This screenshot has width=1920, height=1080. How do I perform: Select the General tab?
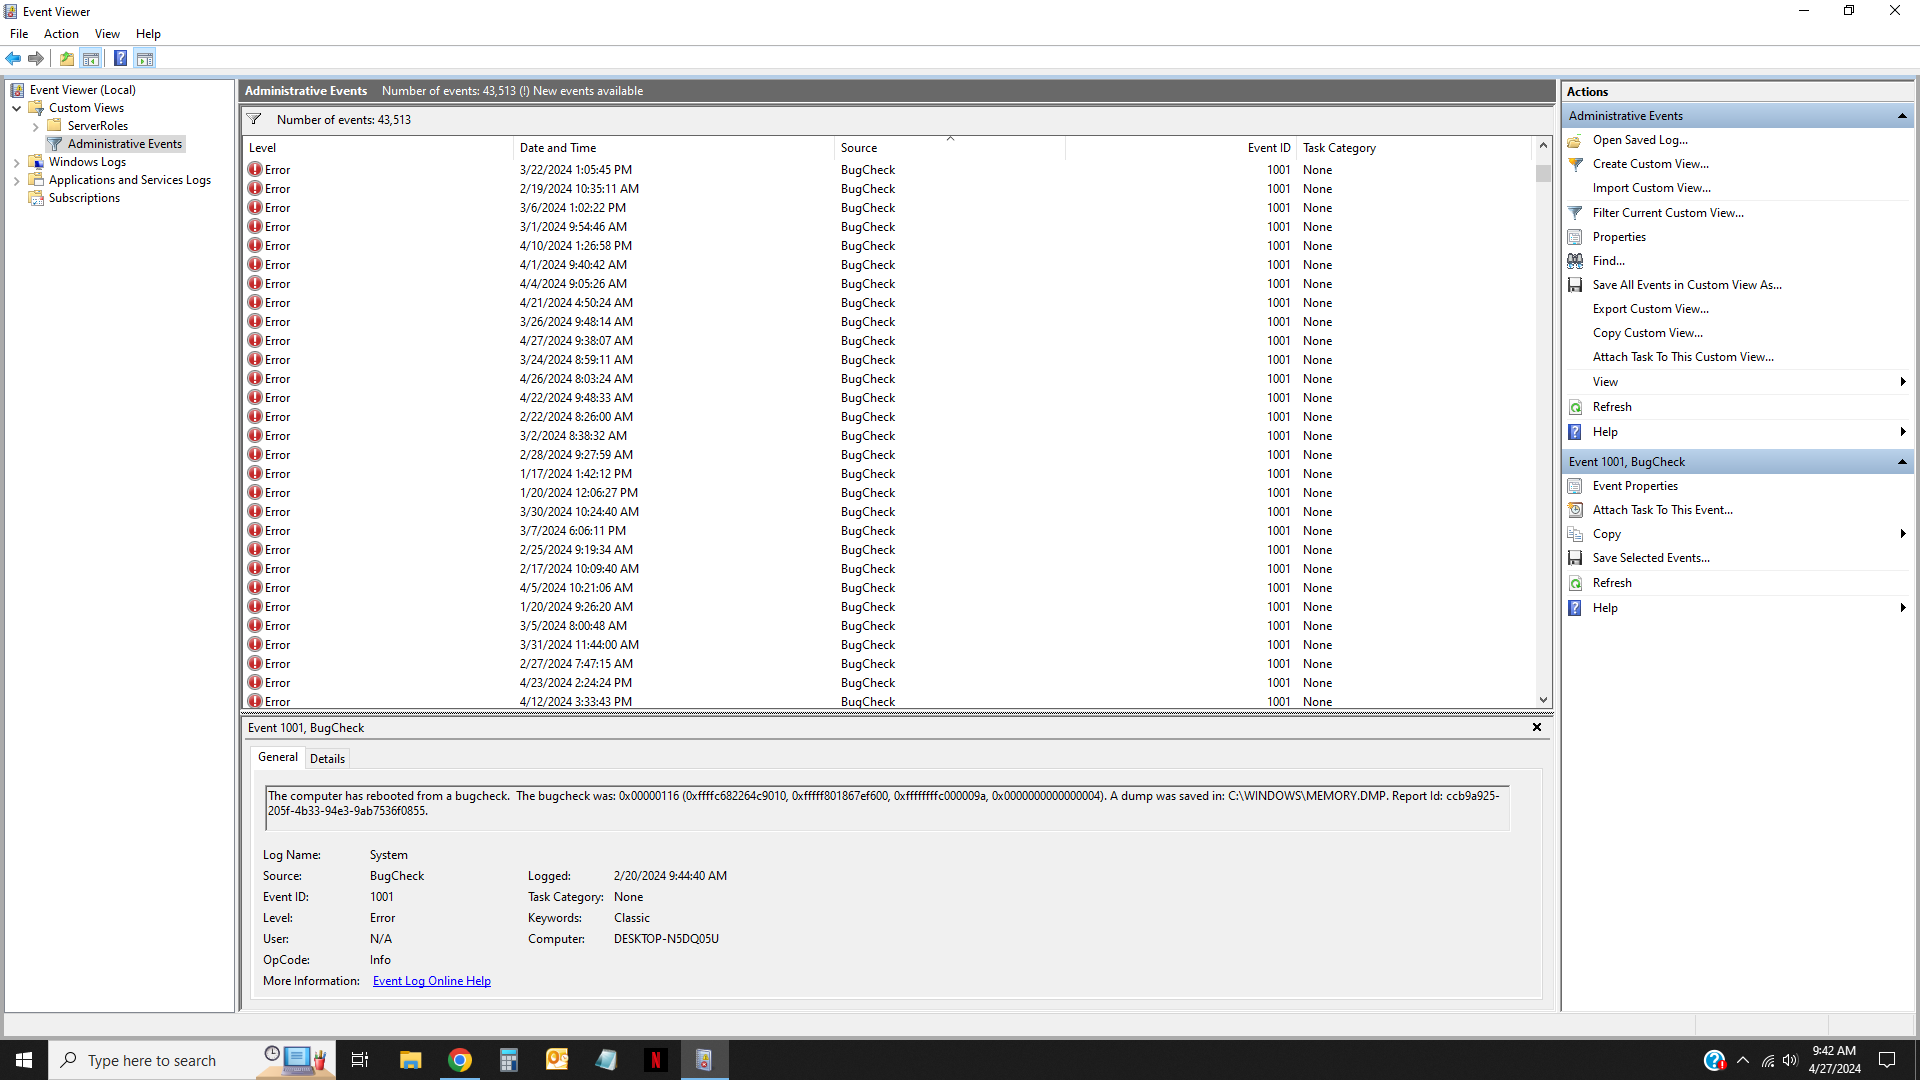(x=277, y=757)
